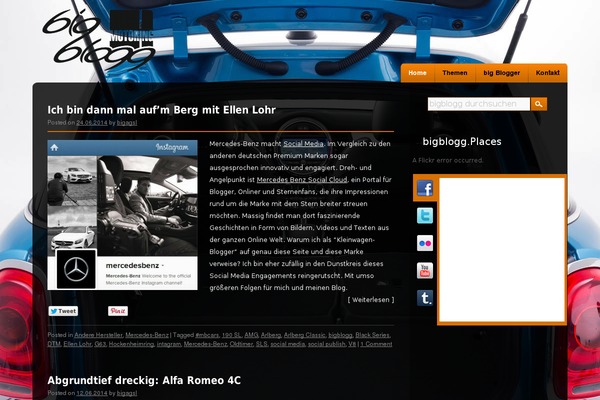Open the AMG tag link
Screen dimensions: 600x400
[x=251, y=335]
